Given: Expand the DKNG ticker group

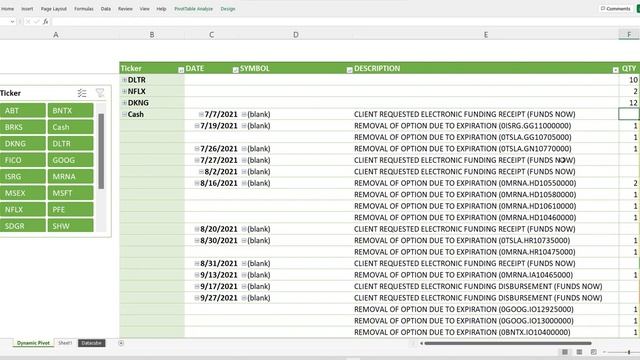Looking at the screenshot, I should coord(124,103).
